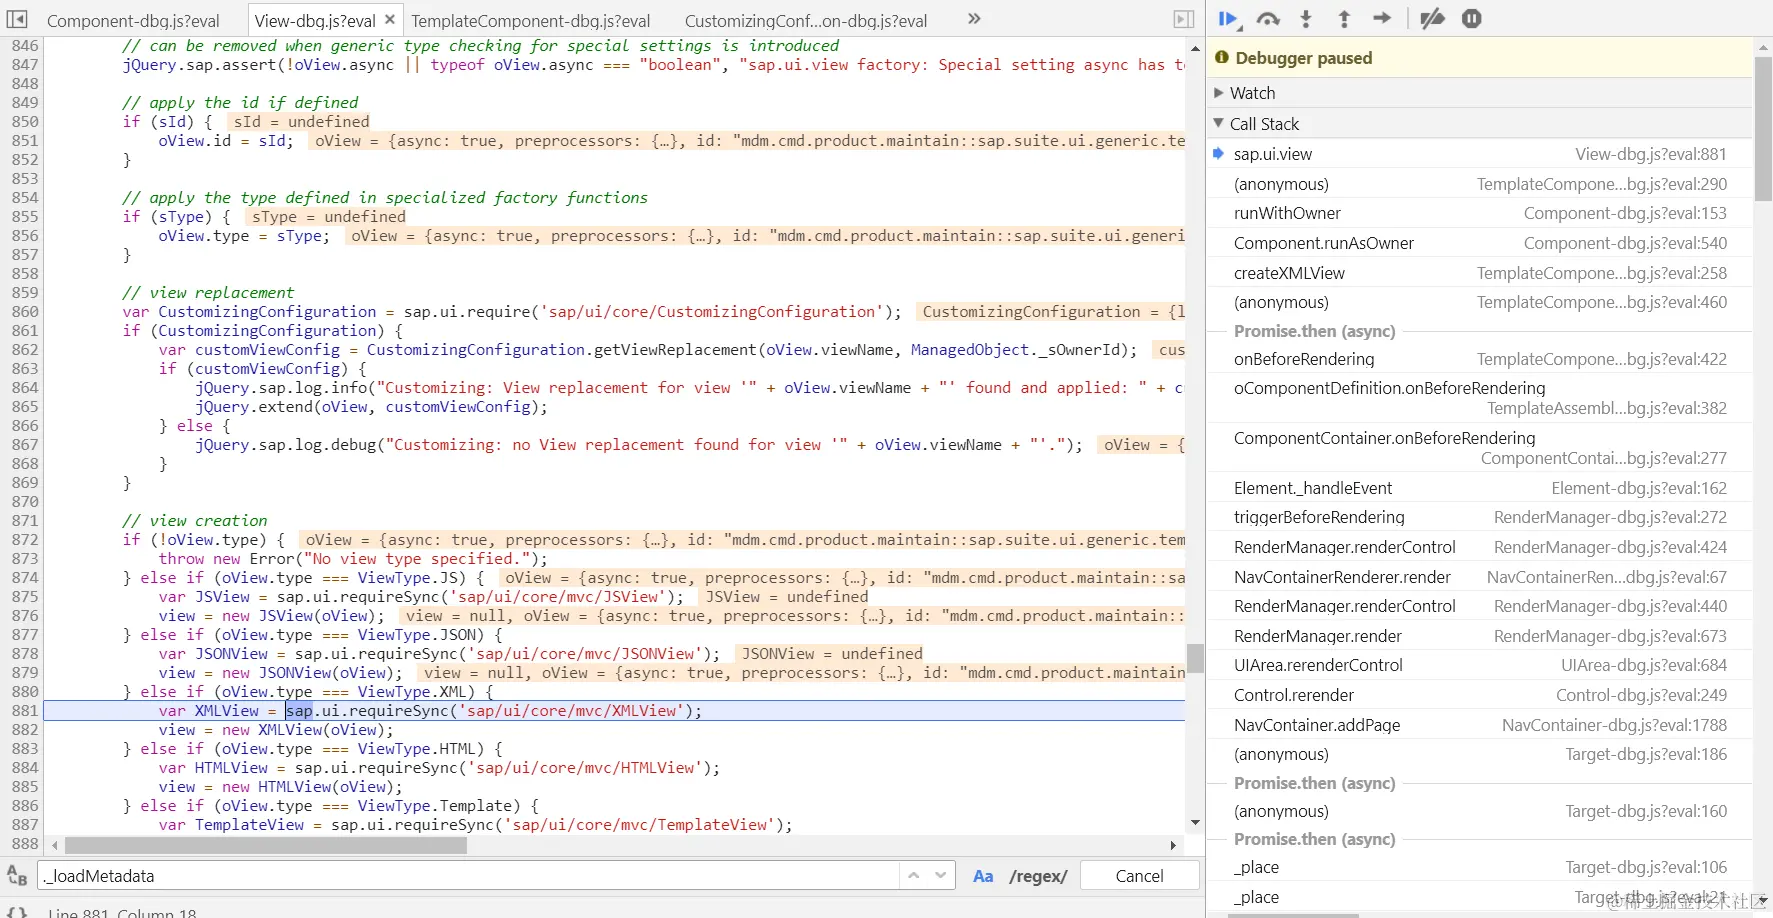The image size is (1773, 918).
Task: Hide the debugger sidebar pane
Action: (1184, 19)
